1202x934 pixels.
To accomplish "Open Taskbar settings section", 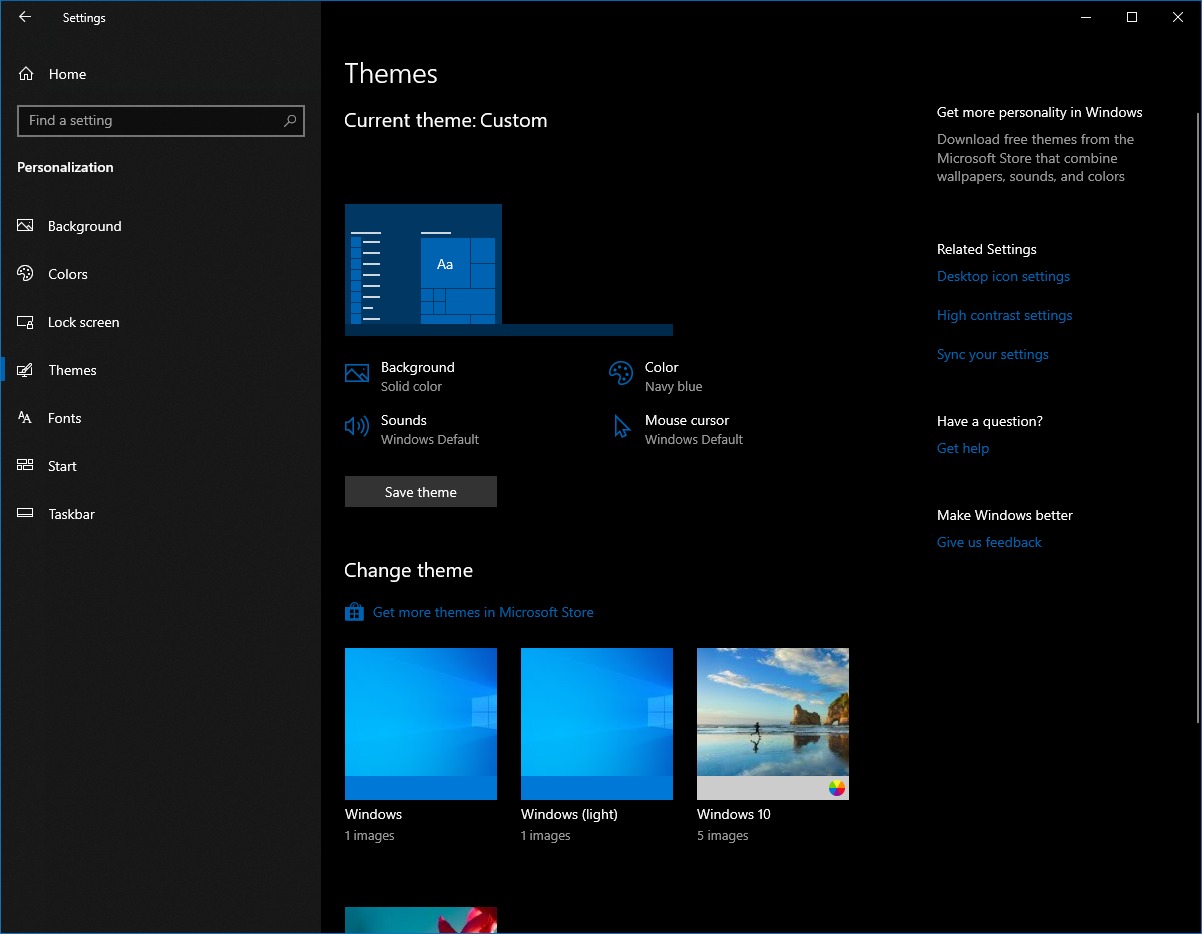I will 71,514.
